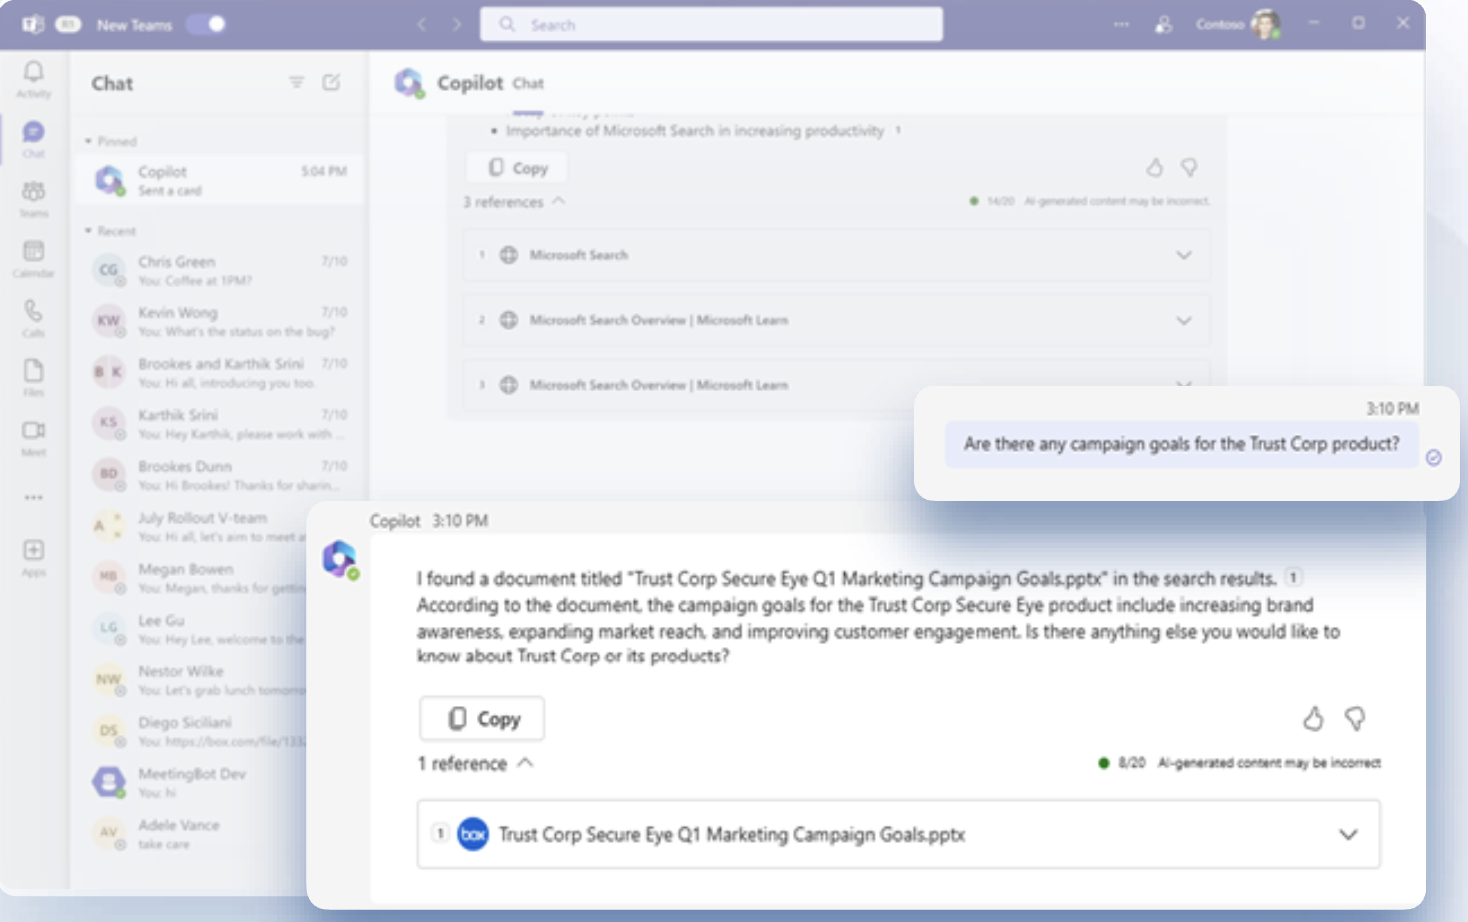Expand the Trust Corp pptx reference chevron

click(x=1348, y=834)
